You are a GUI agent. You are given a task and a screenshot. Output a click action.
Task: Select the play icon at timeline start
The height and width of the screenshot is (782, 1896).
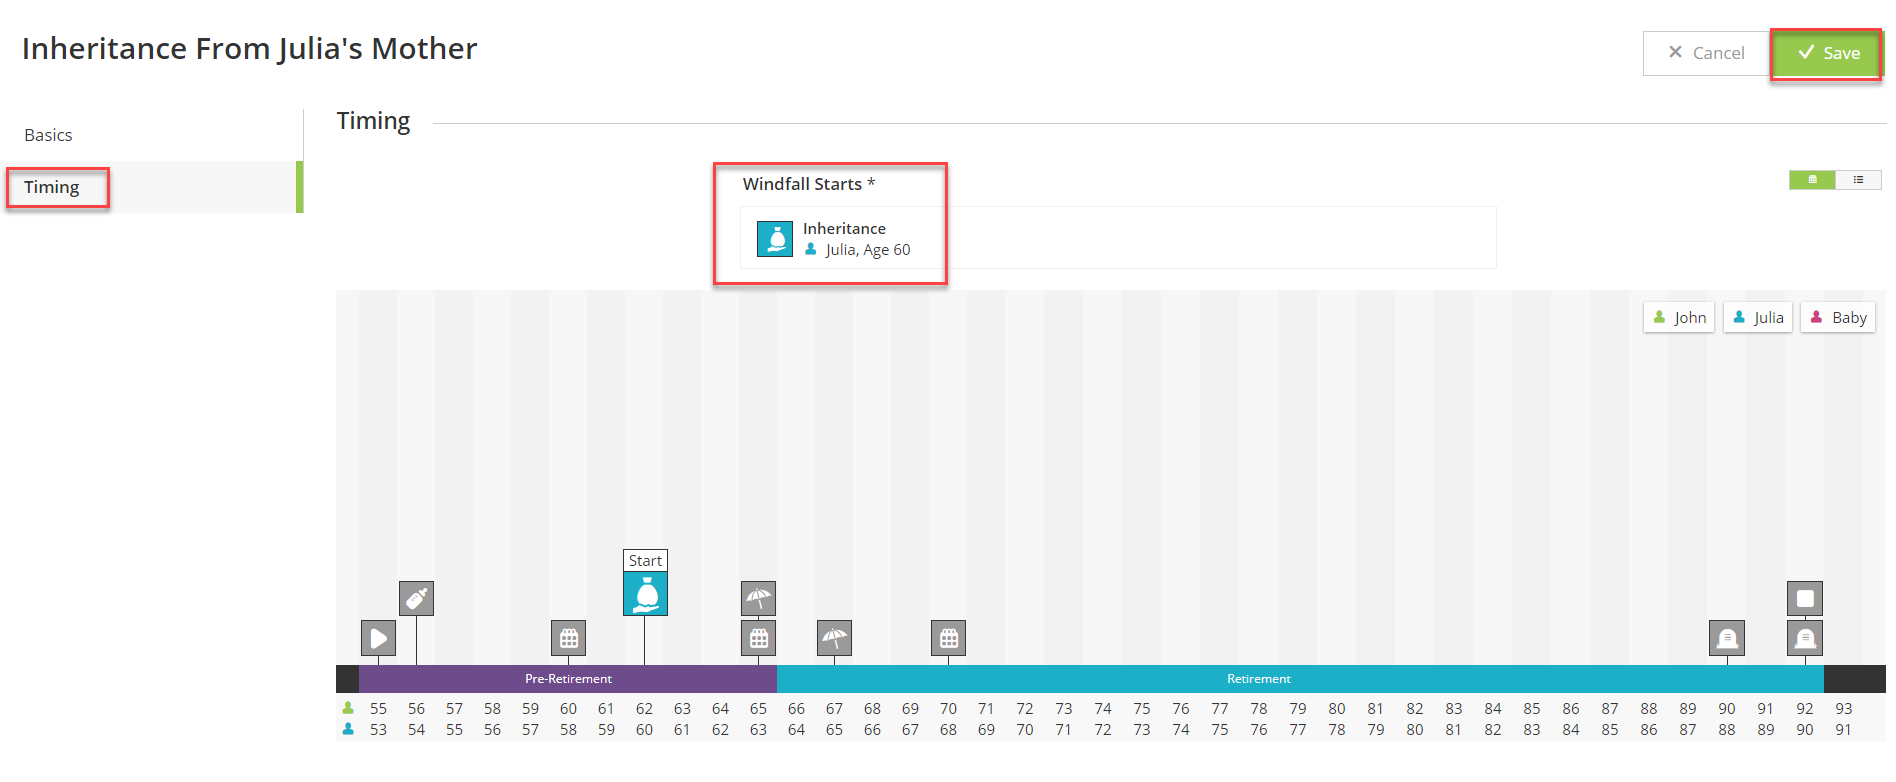tap(378, 638)
